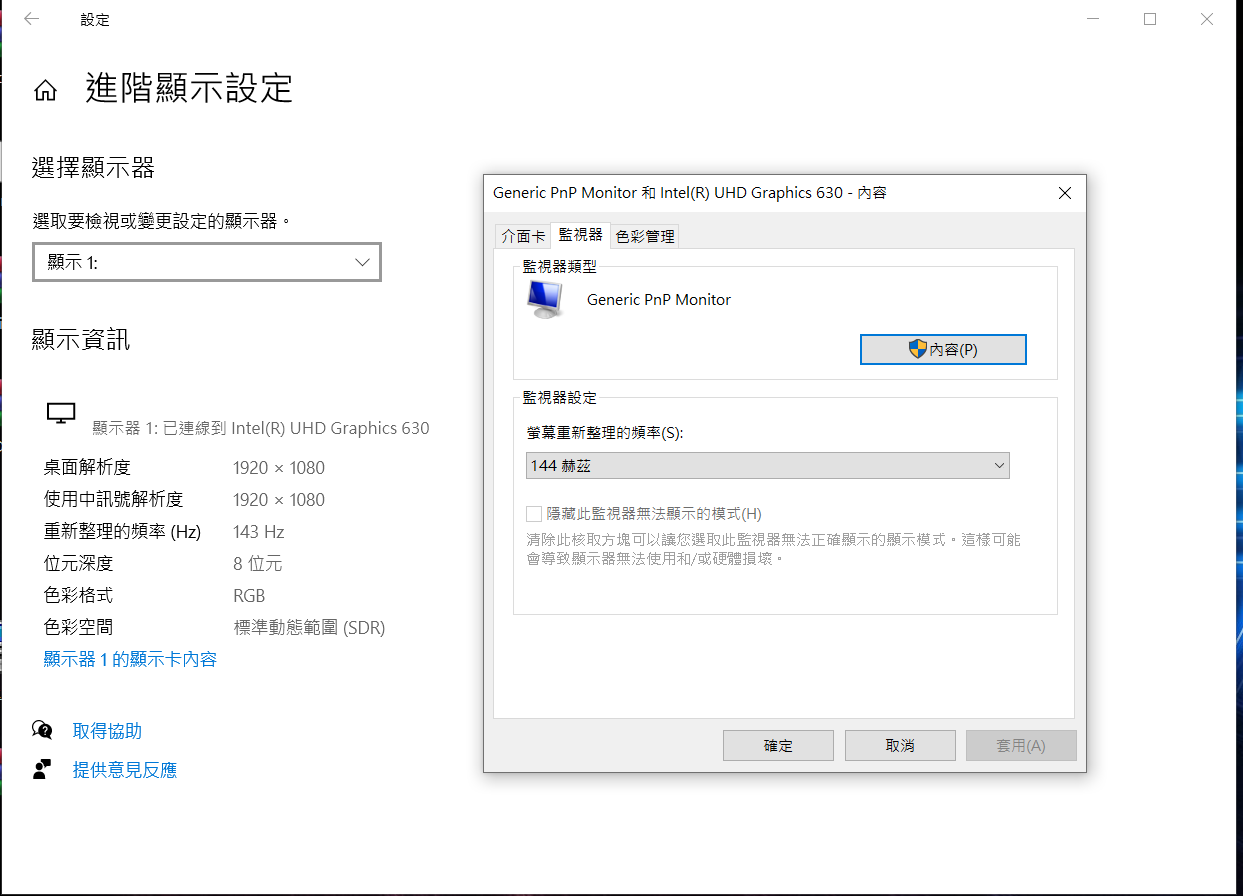Click the monitor icon beside 顯示器 1
The image size is (1243, 896).
(x=61, y=412)
